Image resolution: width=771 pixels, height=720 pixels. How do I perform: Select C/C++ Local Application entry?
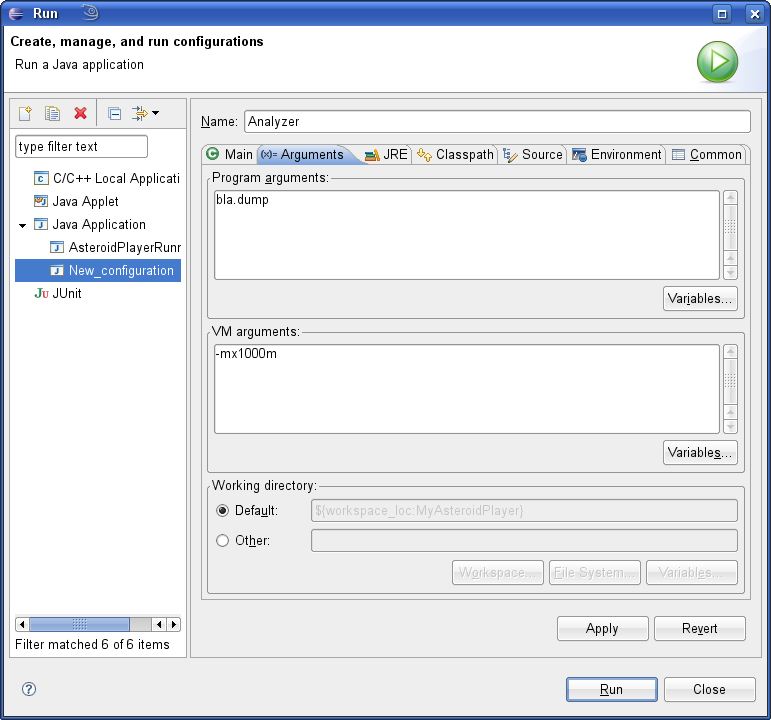[x=116, y=179]
